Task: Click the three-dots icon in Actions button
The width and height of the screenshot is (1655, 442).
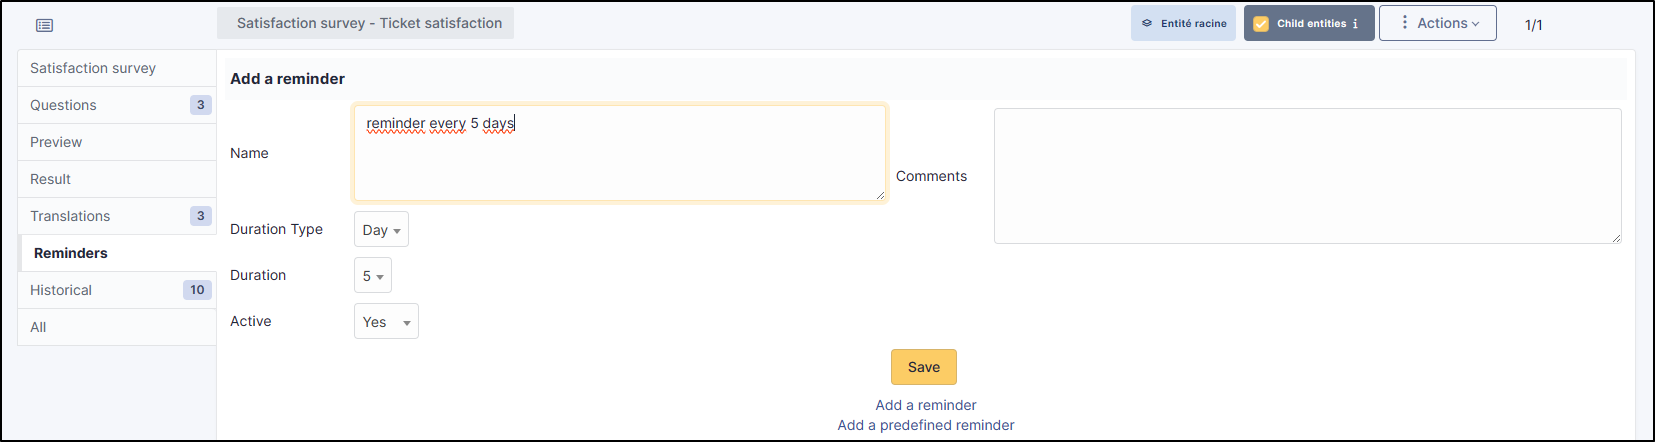Action: (x=1405, y=22)
